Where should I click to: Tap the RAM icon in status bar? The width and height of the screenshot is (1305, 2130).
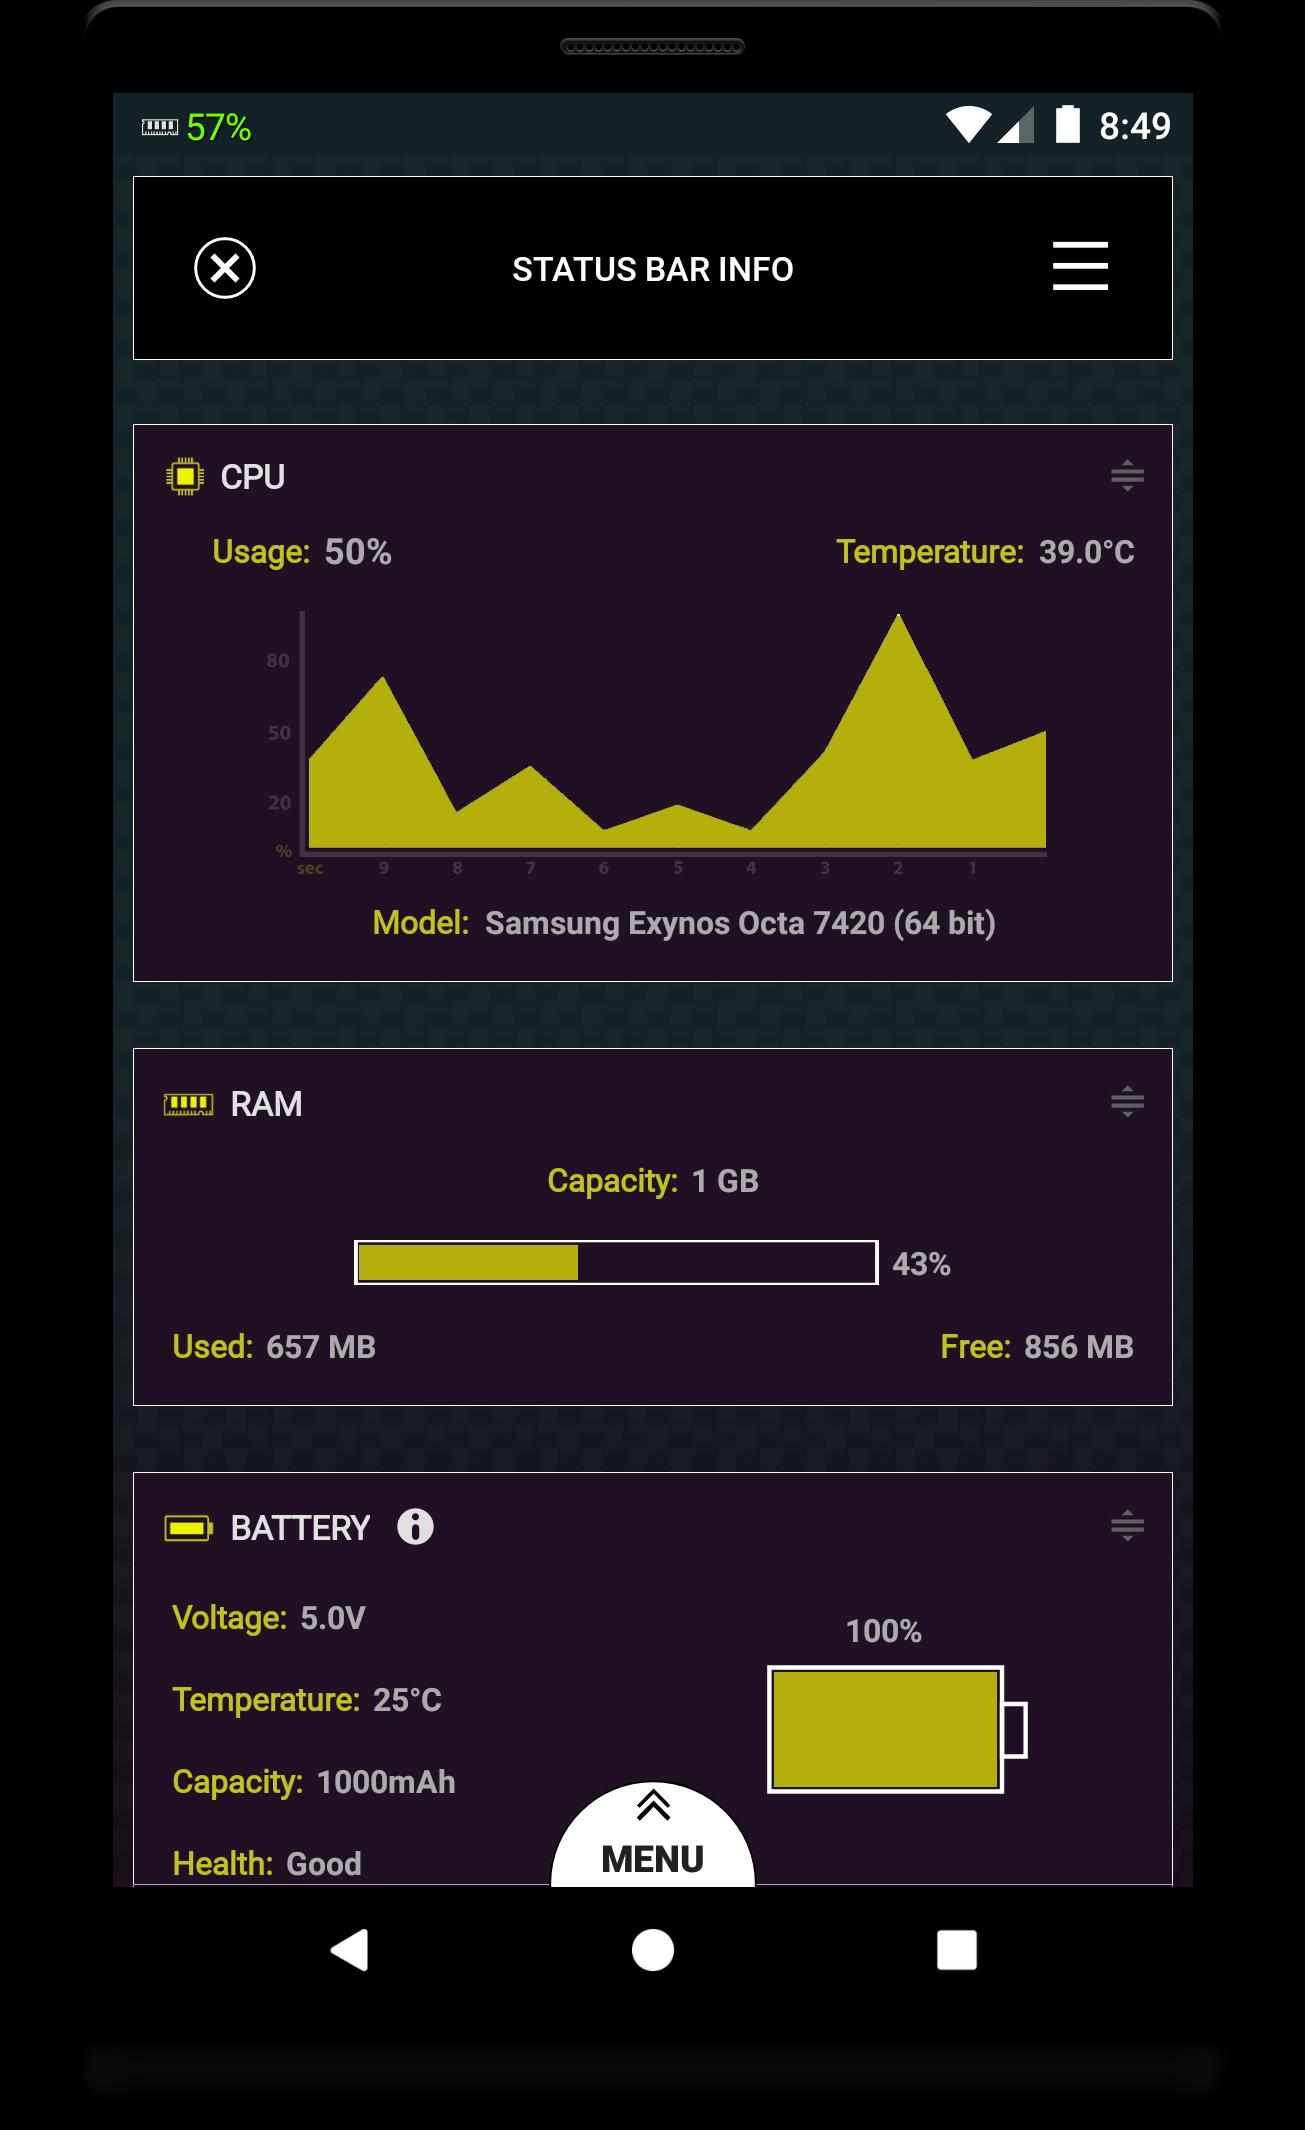point(160,127)
